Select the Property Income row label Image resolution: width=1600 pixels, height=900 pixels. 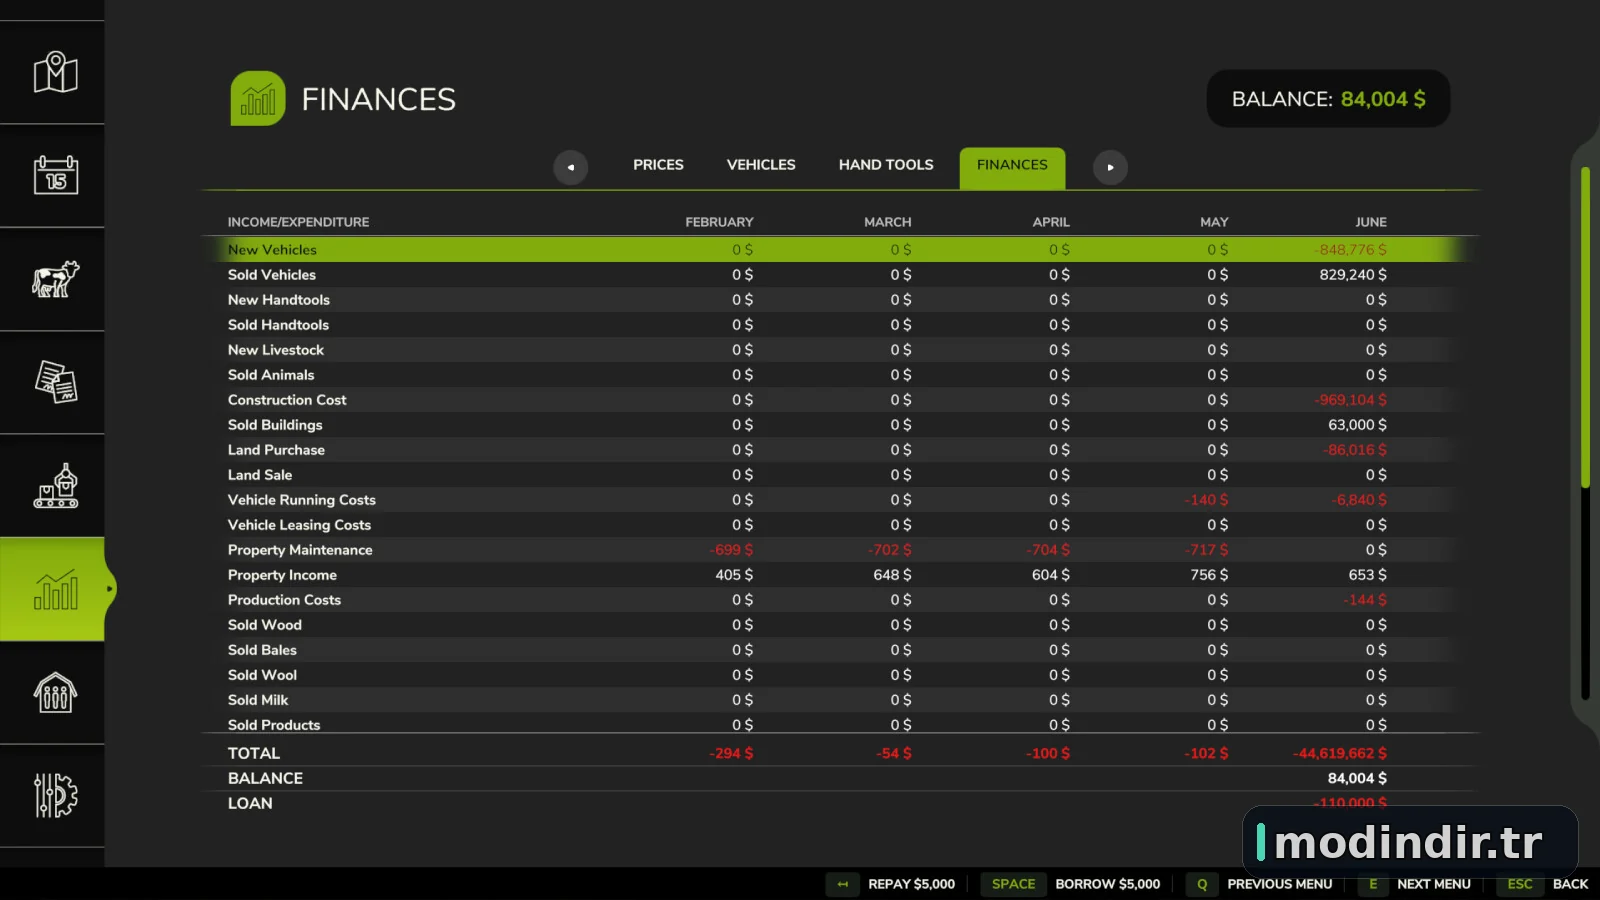(x=282, y=575)
